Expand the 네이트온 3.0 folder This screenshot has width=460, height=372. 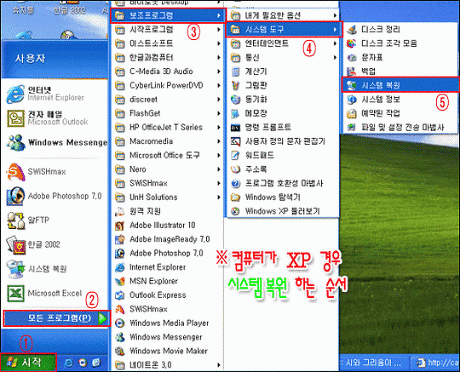click(x=168, y=365)
